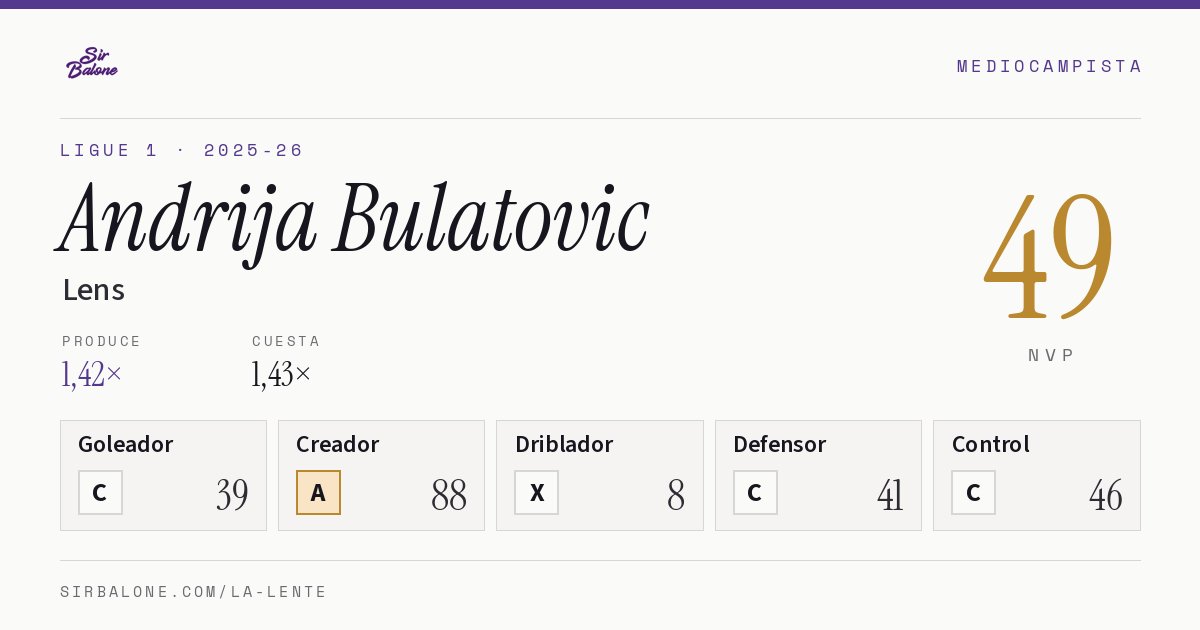The width and height of the screenshot is (1200, 630).
Task: Click the NVP score 49
Action: click(1049, 256)
